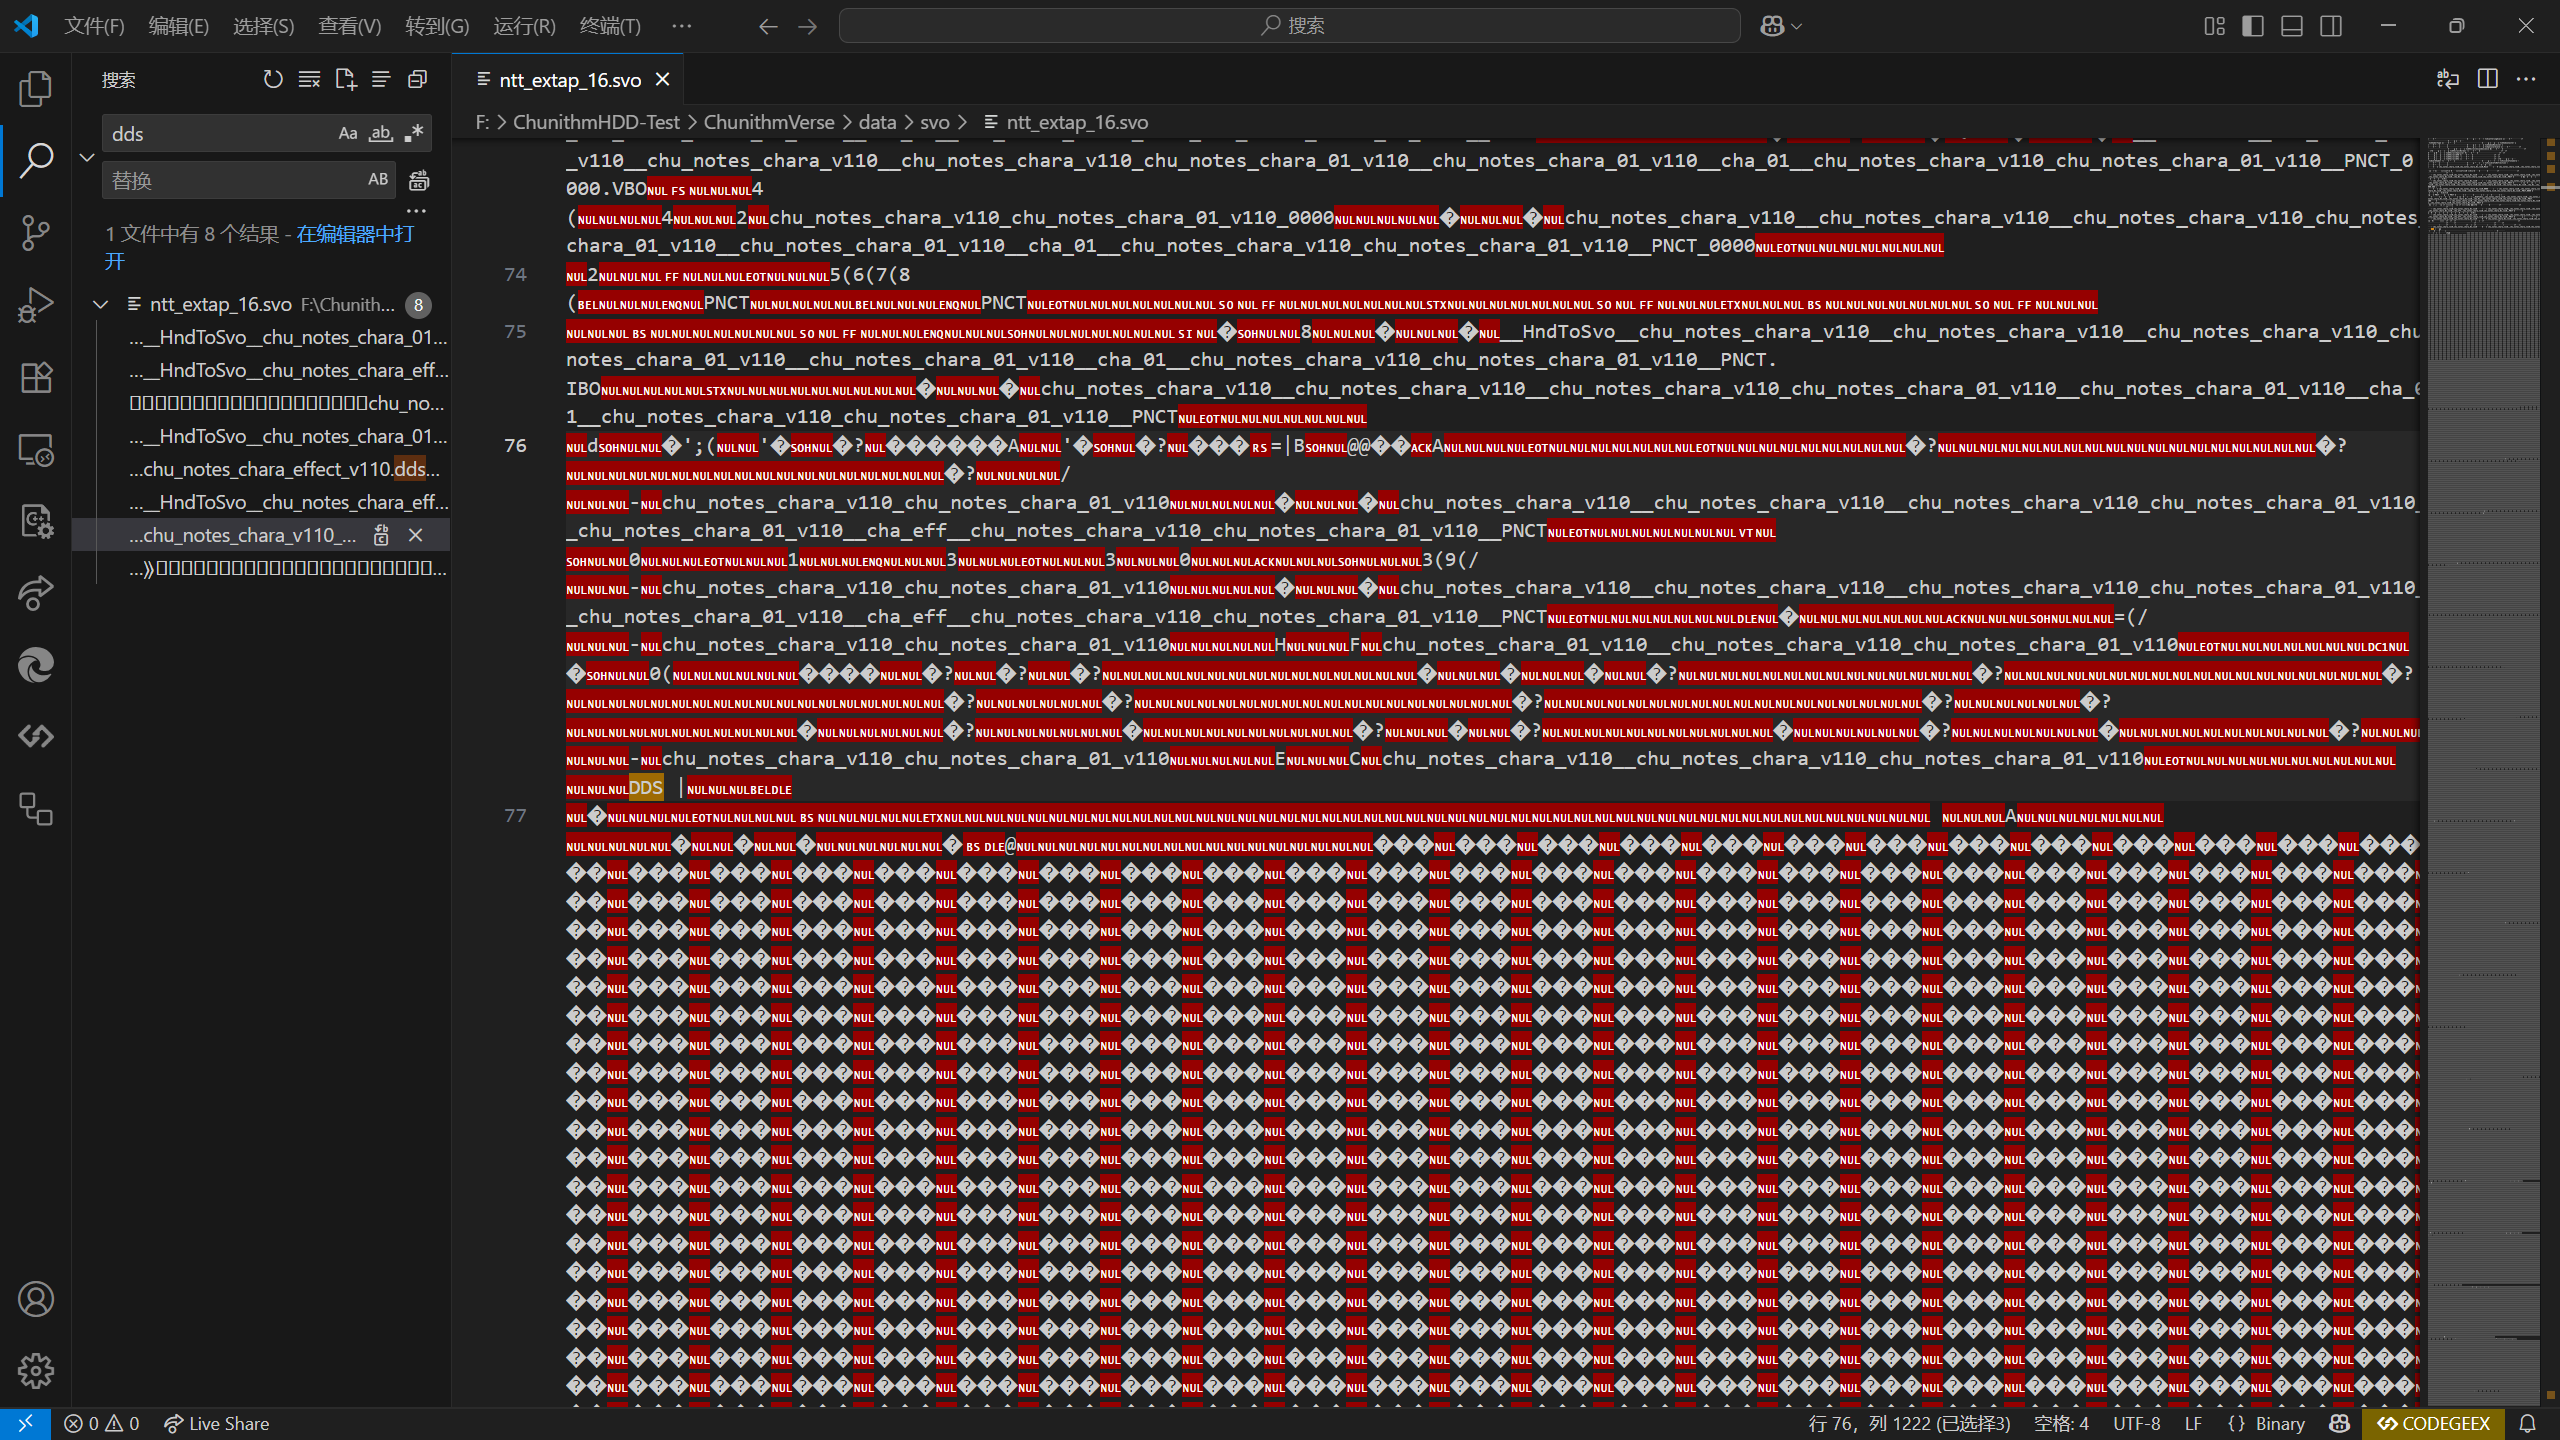Open the Extensions view
This screenshot has width=2560, height=1440.
[x=36, y=377]
